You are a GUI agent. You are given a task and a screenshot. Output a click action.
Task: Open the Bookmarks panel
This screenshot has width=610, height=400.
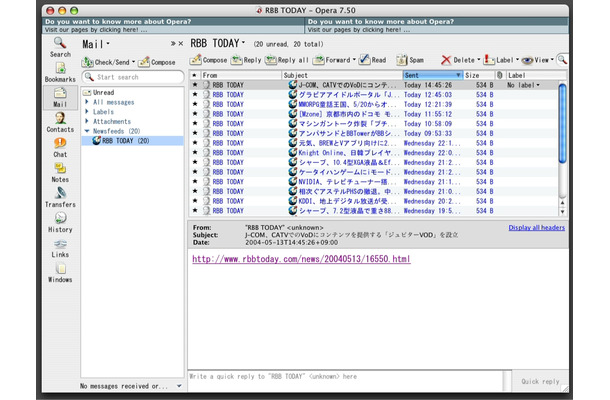tap(60, 72)
